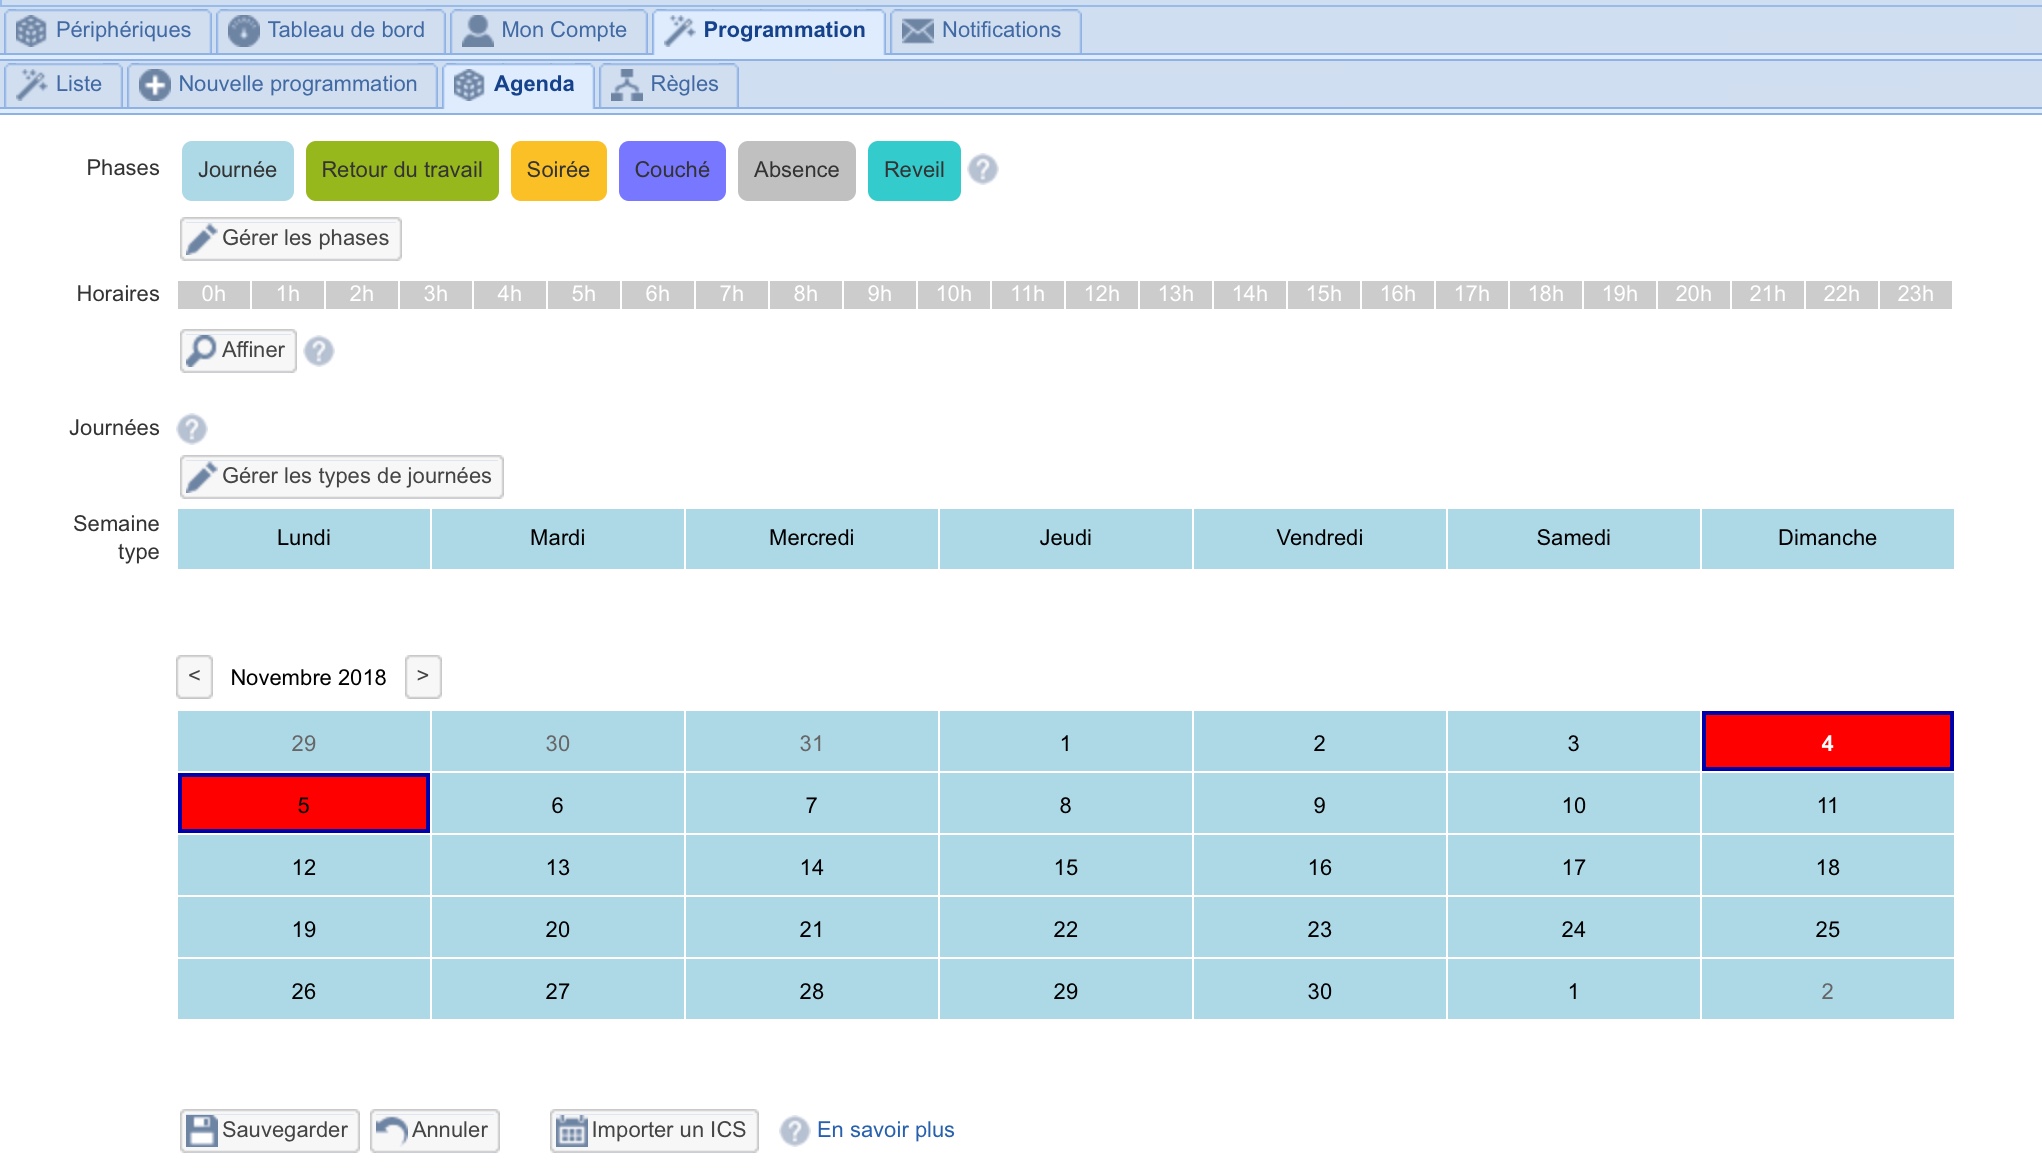Click the Agenda cube icon
The height and width of the screenshot is (1175, 2042).
coord(469,85)
